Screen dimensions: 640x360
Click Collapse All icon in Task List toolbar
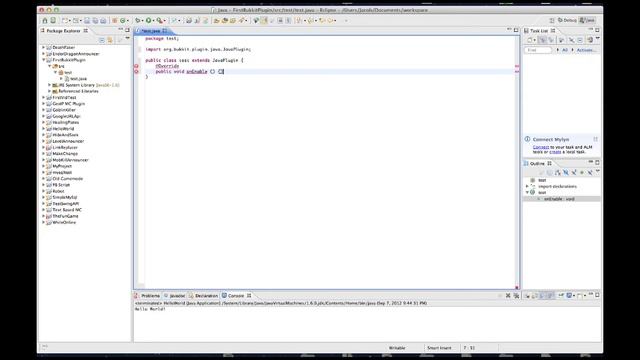tap(580, 40)
